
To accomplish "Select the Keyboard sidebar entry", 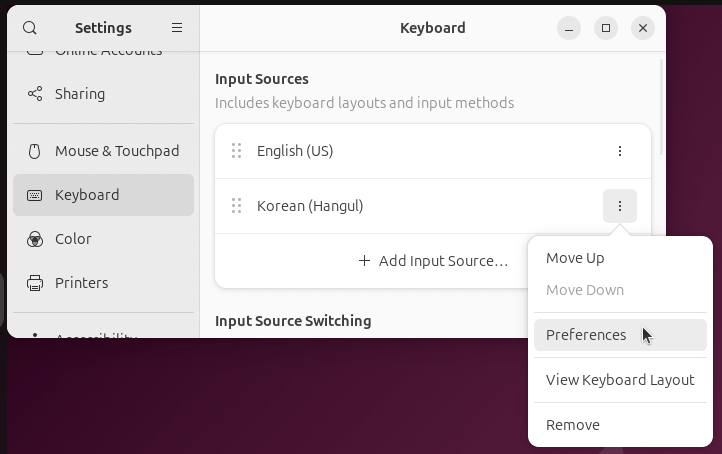I will (x=104, y=195).
